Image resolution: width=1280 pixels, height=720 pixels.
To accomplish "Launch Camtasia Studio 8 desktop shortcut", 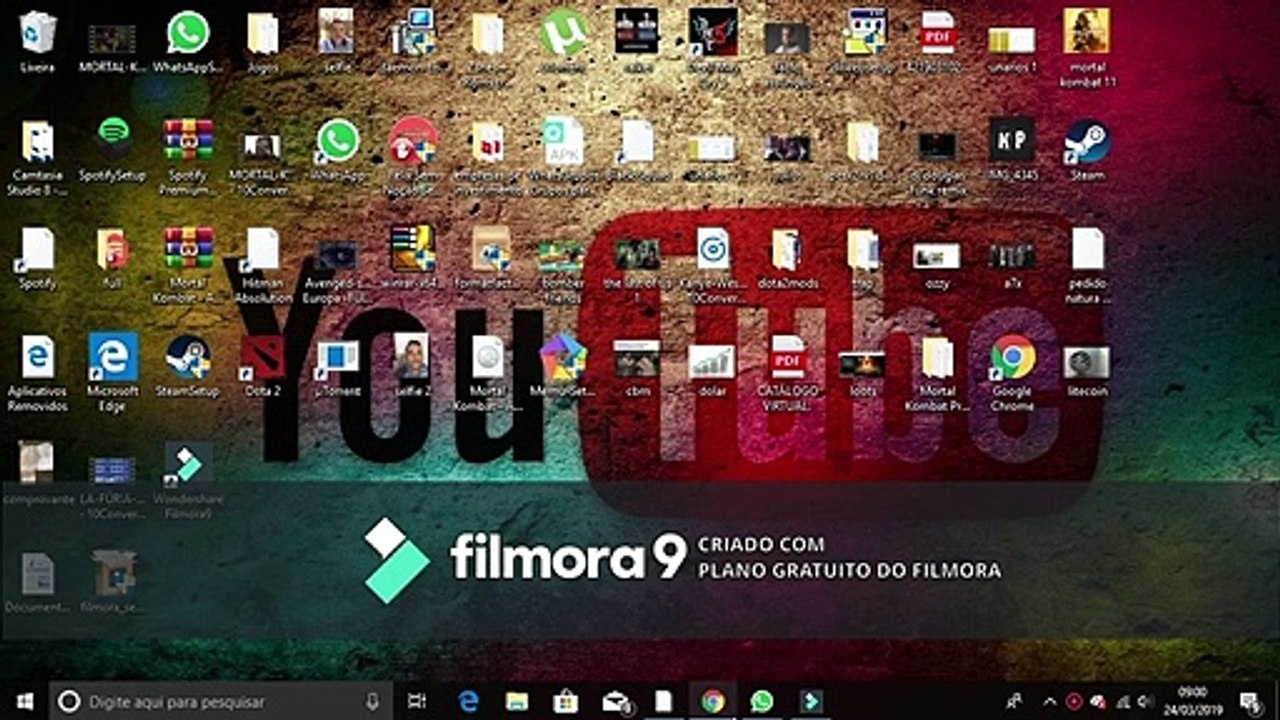I will 37,157.
